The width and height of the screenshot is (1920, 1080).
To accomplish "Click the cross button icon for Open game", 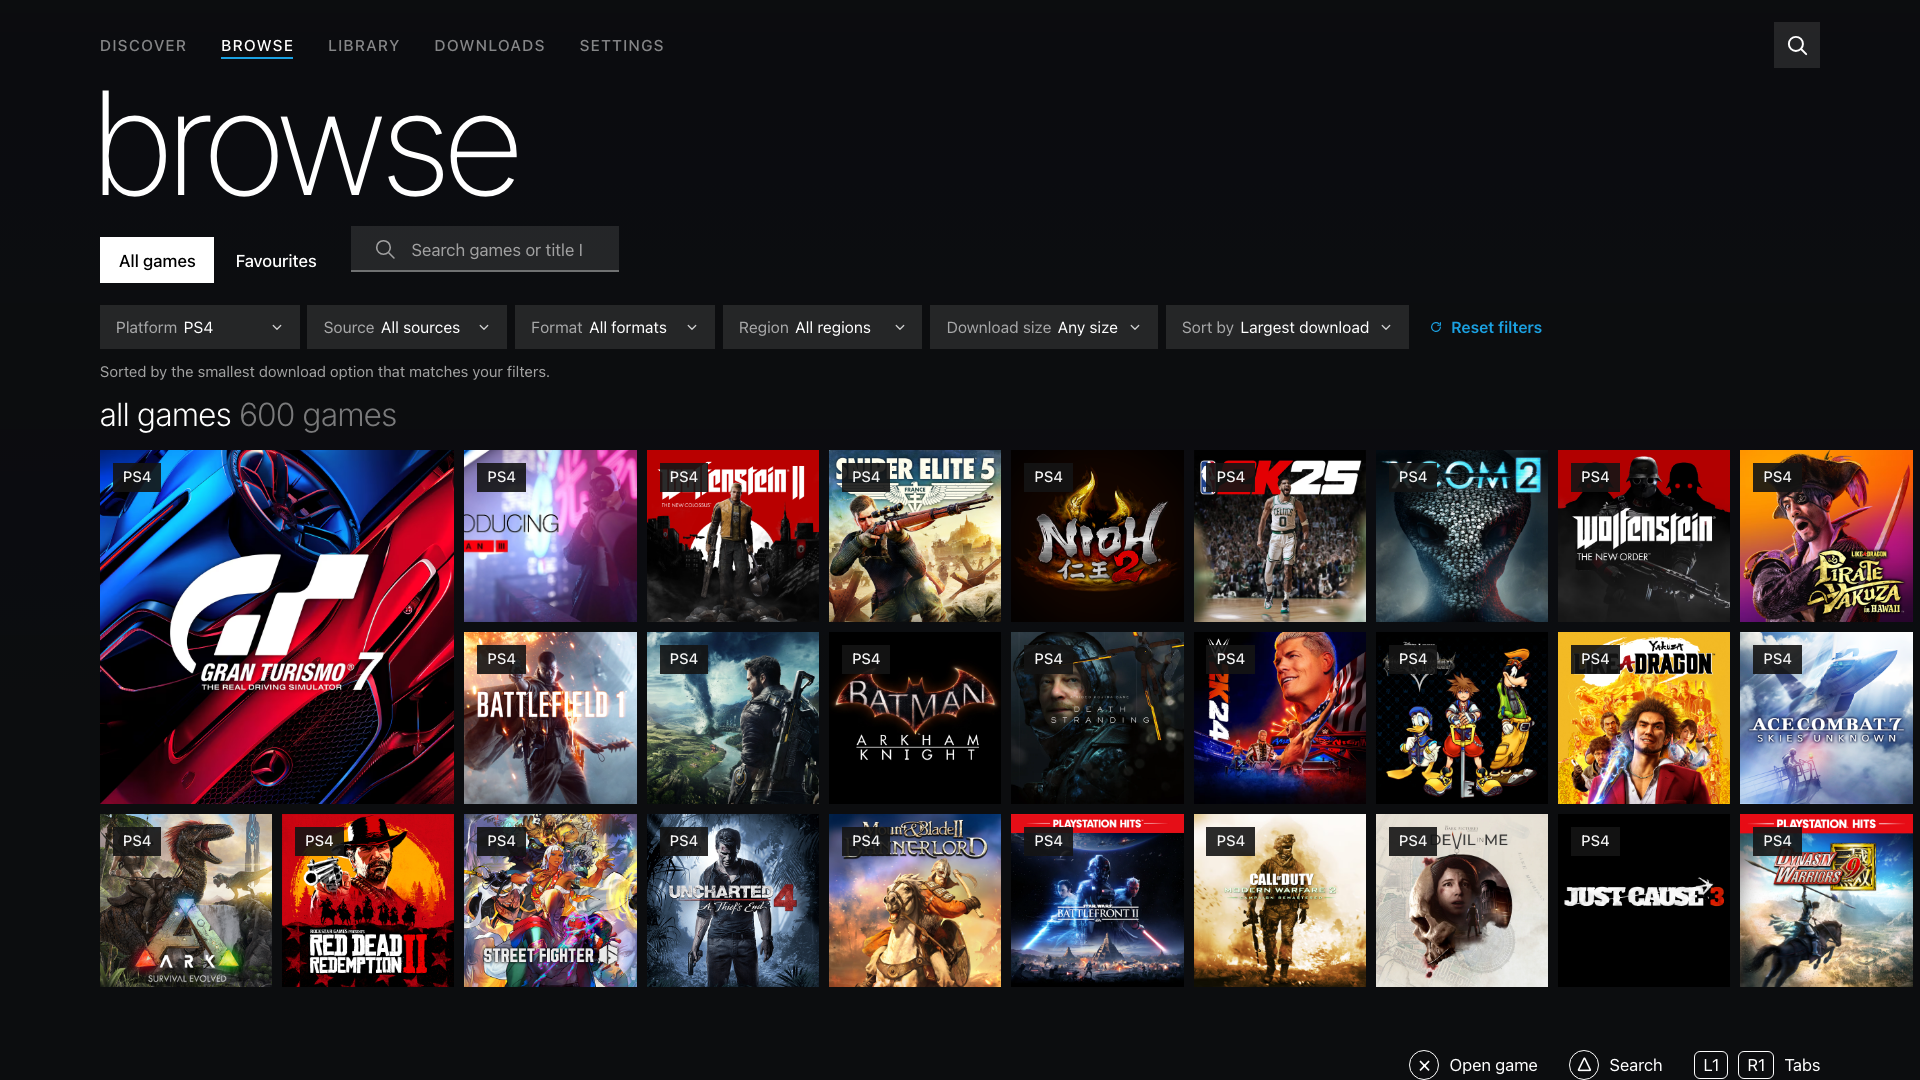I will tap(1424, 1065).
